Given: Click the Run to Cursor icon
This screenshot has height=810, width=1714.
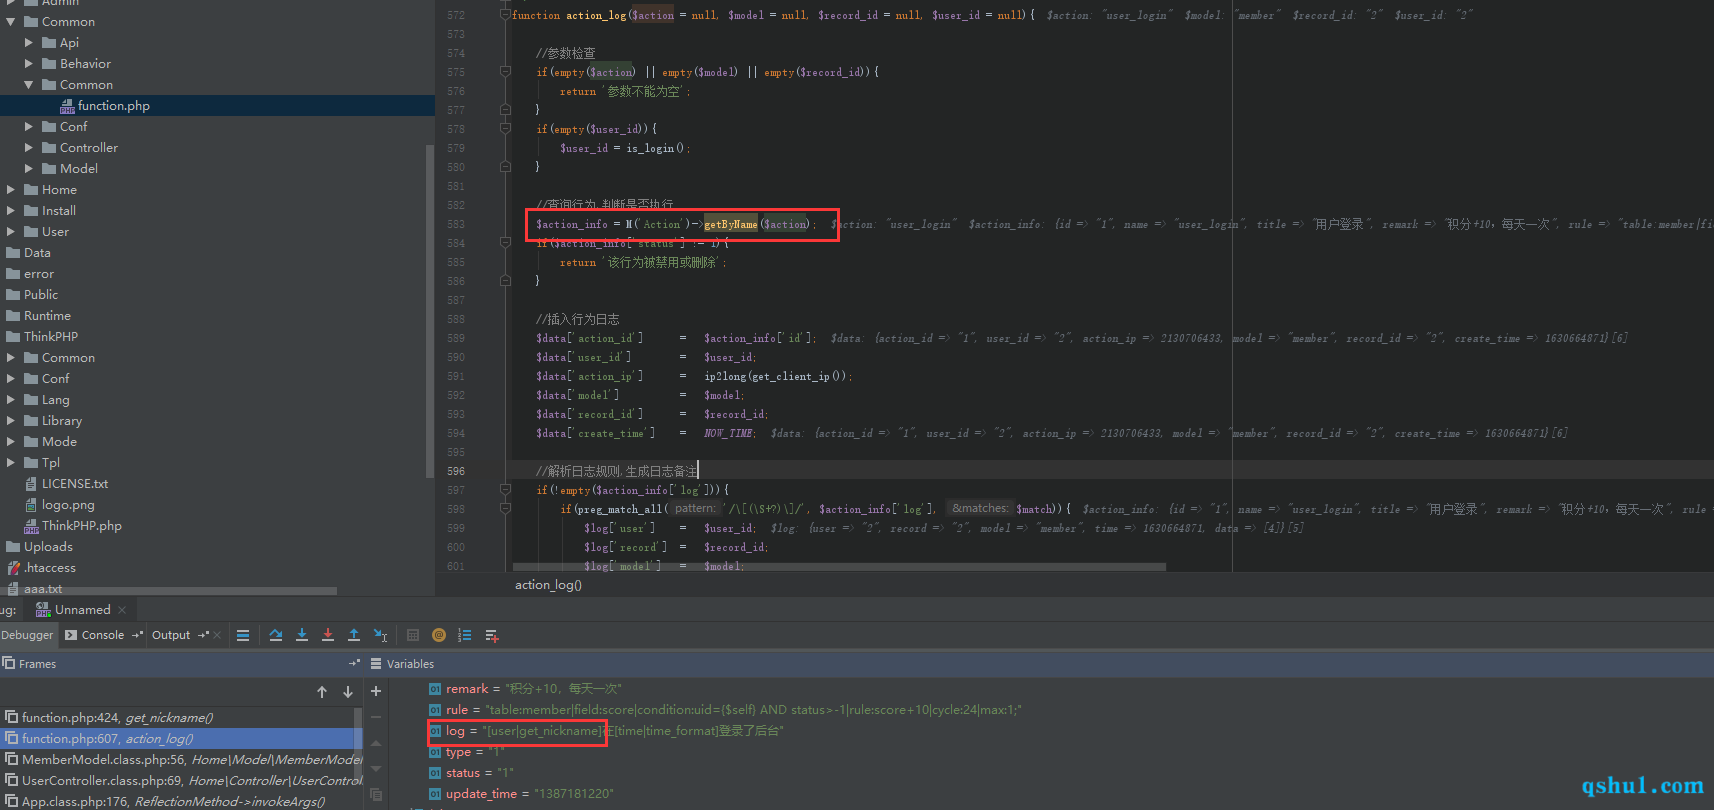Looking at the screenshot, I should (x=380, y=635).
